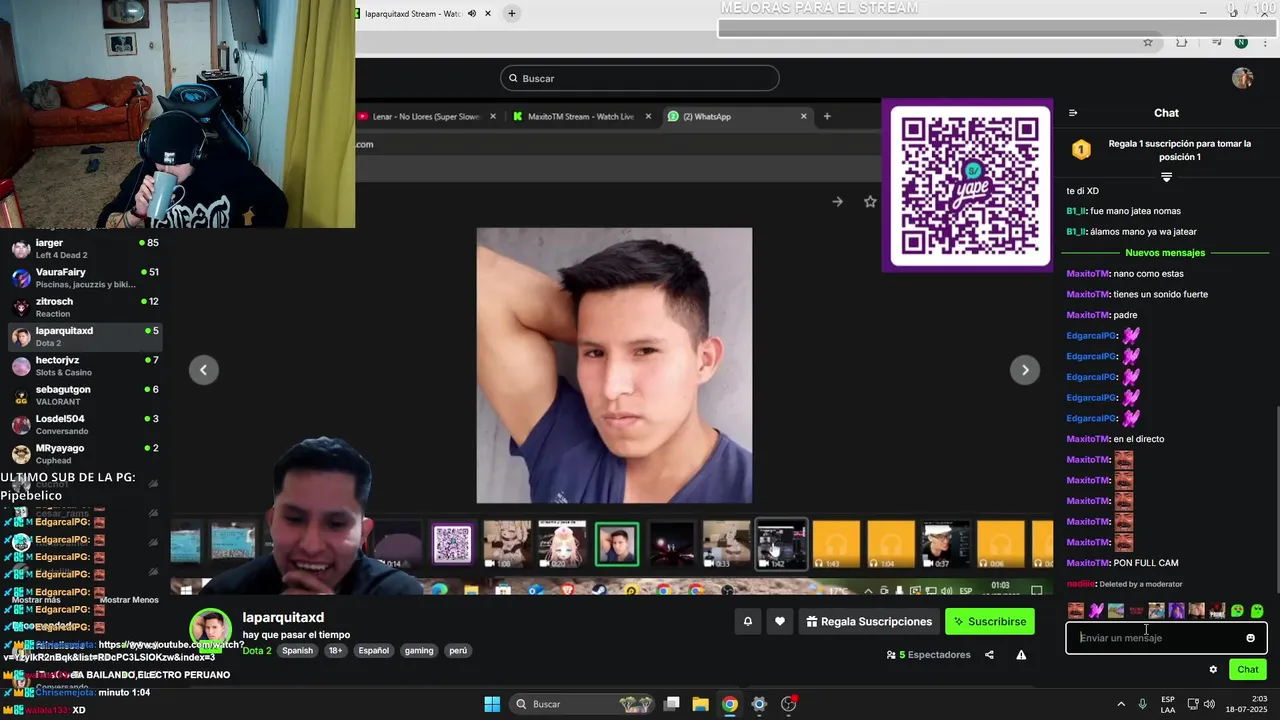This screenshot has width=1280, height=720.
Task: Switch to MaxitoTM Stream tab in inner browser
Action: pyautogui.click(x=580, y=117)
